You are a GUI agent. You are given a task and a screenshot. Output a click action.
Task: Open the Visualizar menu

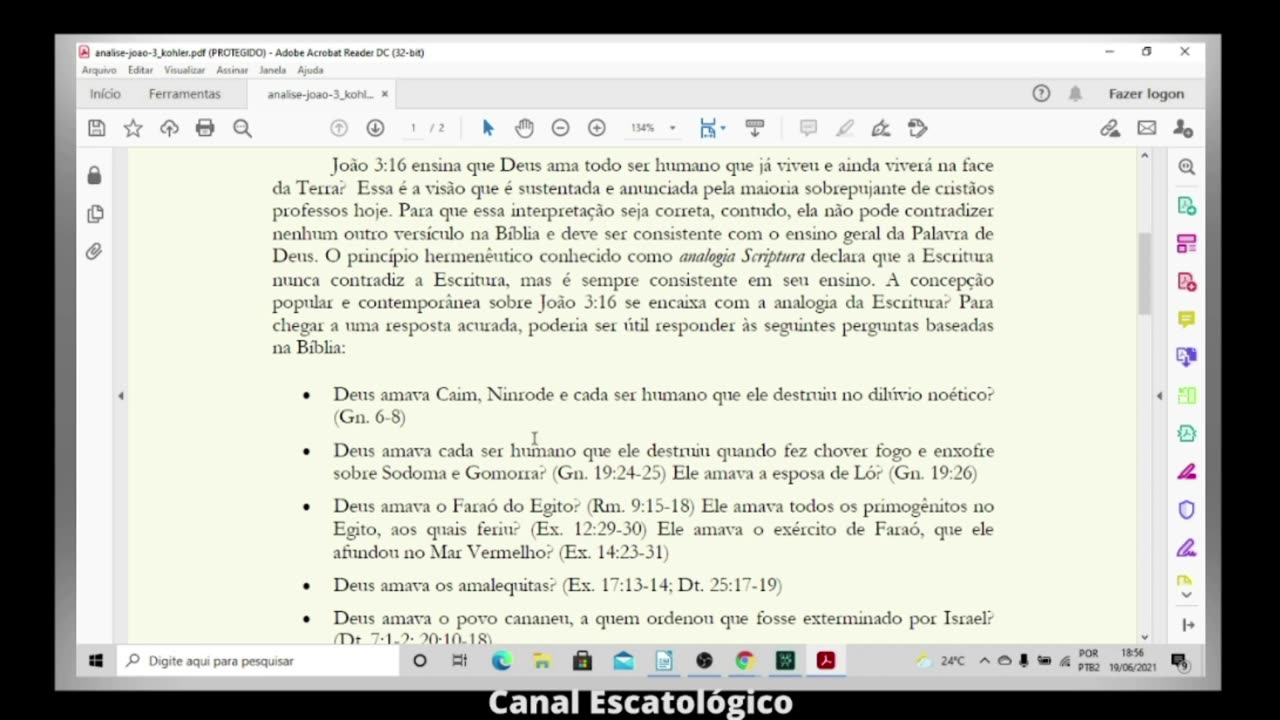(184, 70)
